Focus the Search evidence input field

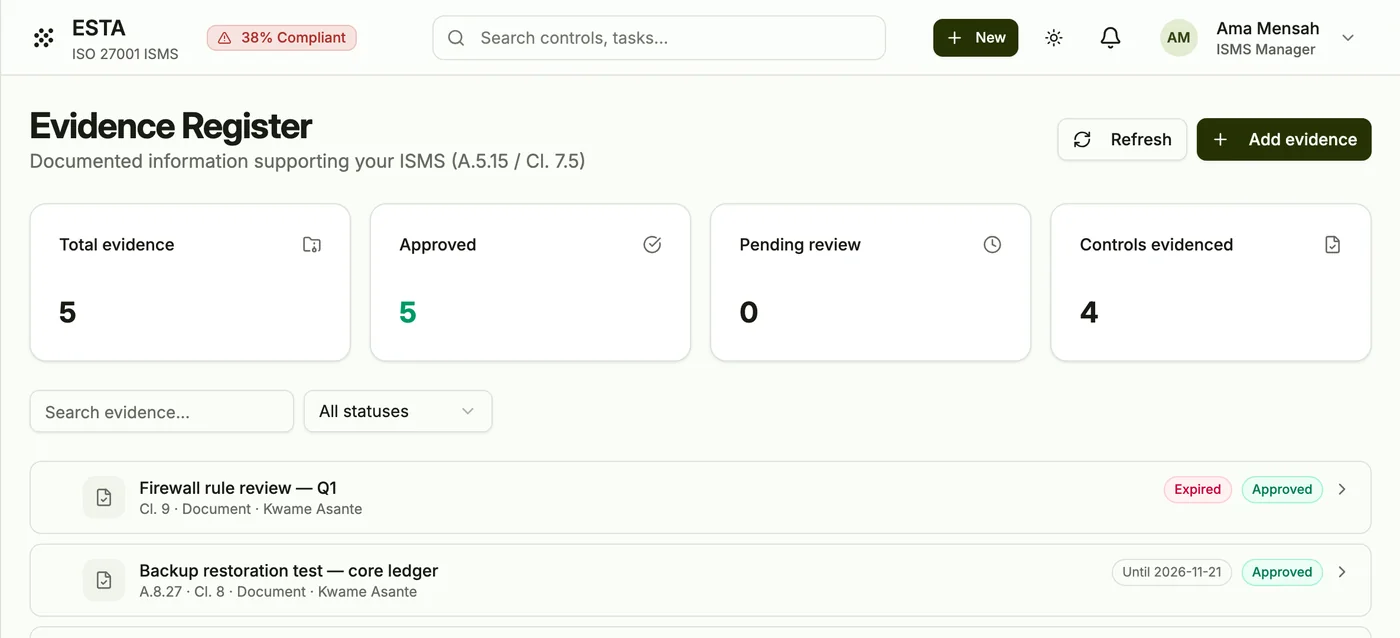(x=162, y=411)
